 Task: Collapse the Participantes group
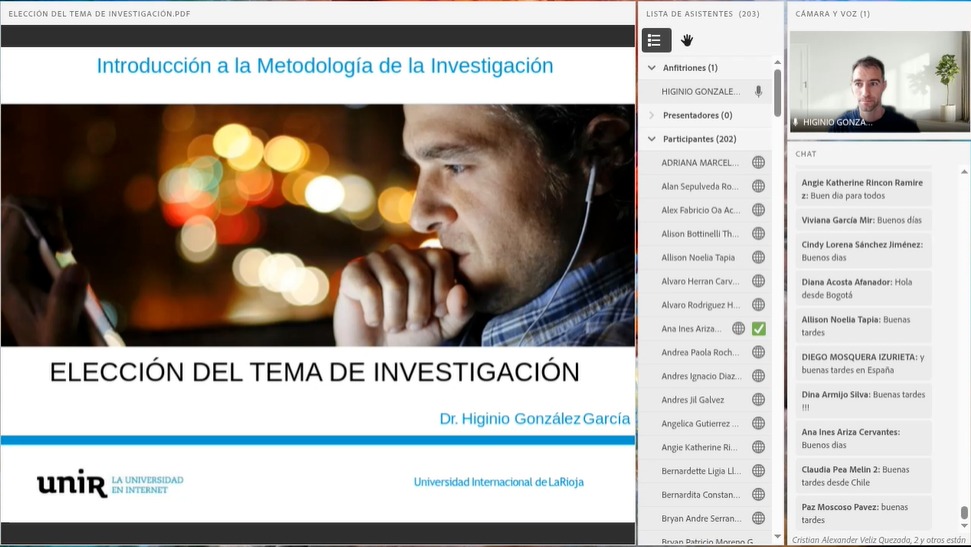point(652,139)
